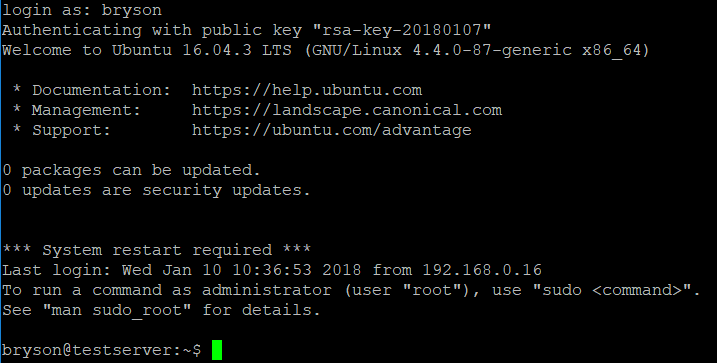Select the rsa-key-20180107 key name text

click(x=401, y=30)
